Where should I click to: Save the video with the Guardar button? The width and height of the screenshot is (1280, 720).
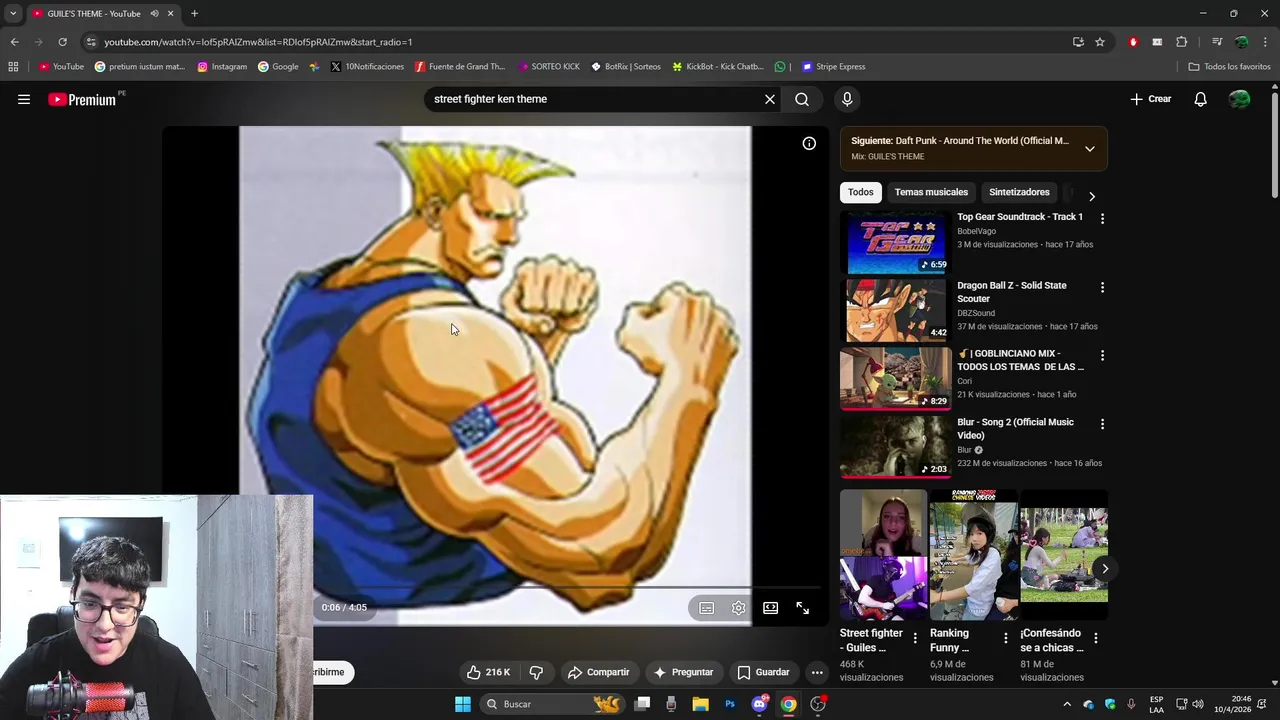763,672
